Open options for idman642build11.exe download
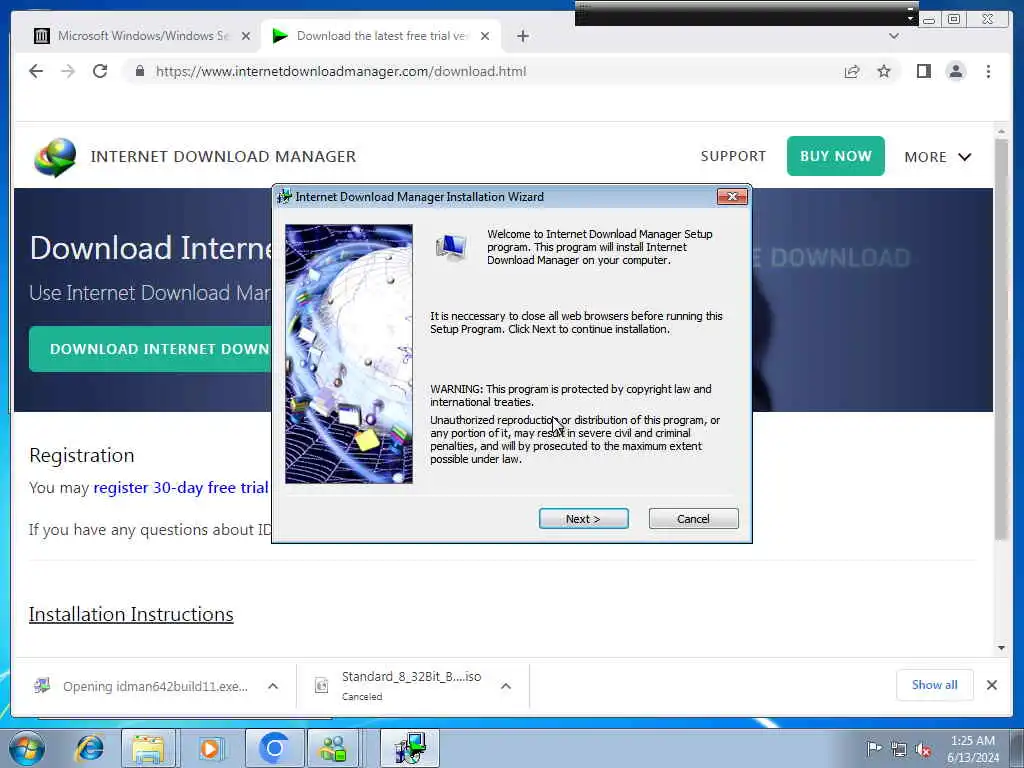 [273, 686]
